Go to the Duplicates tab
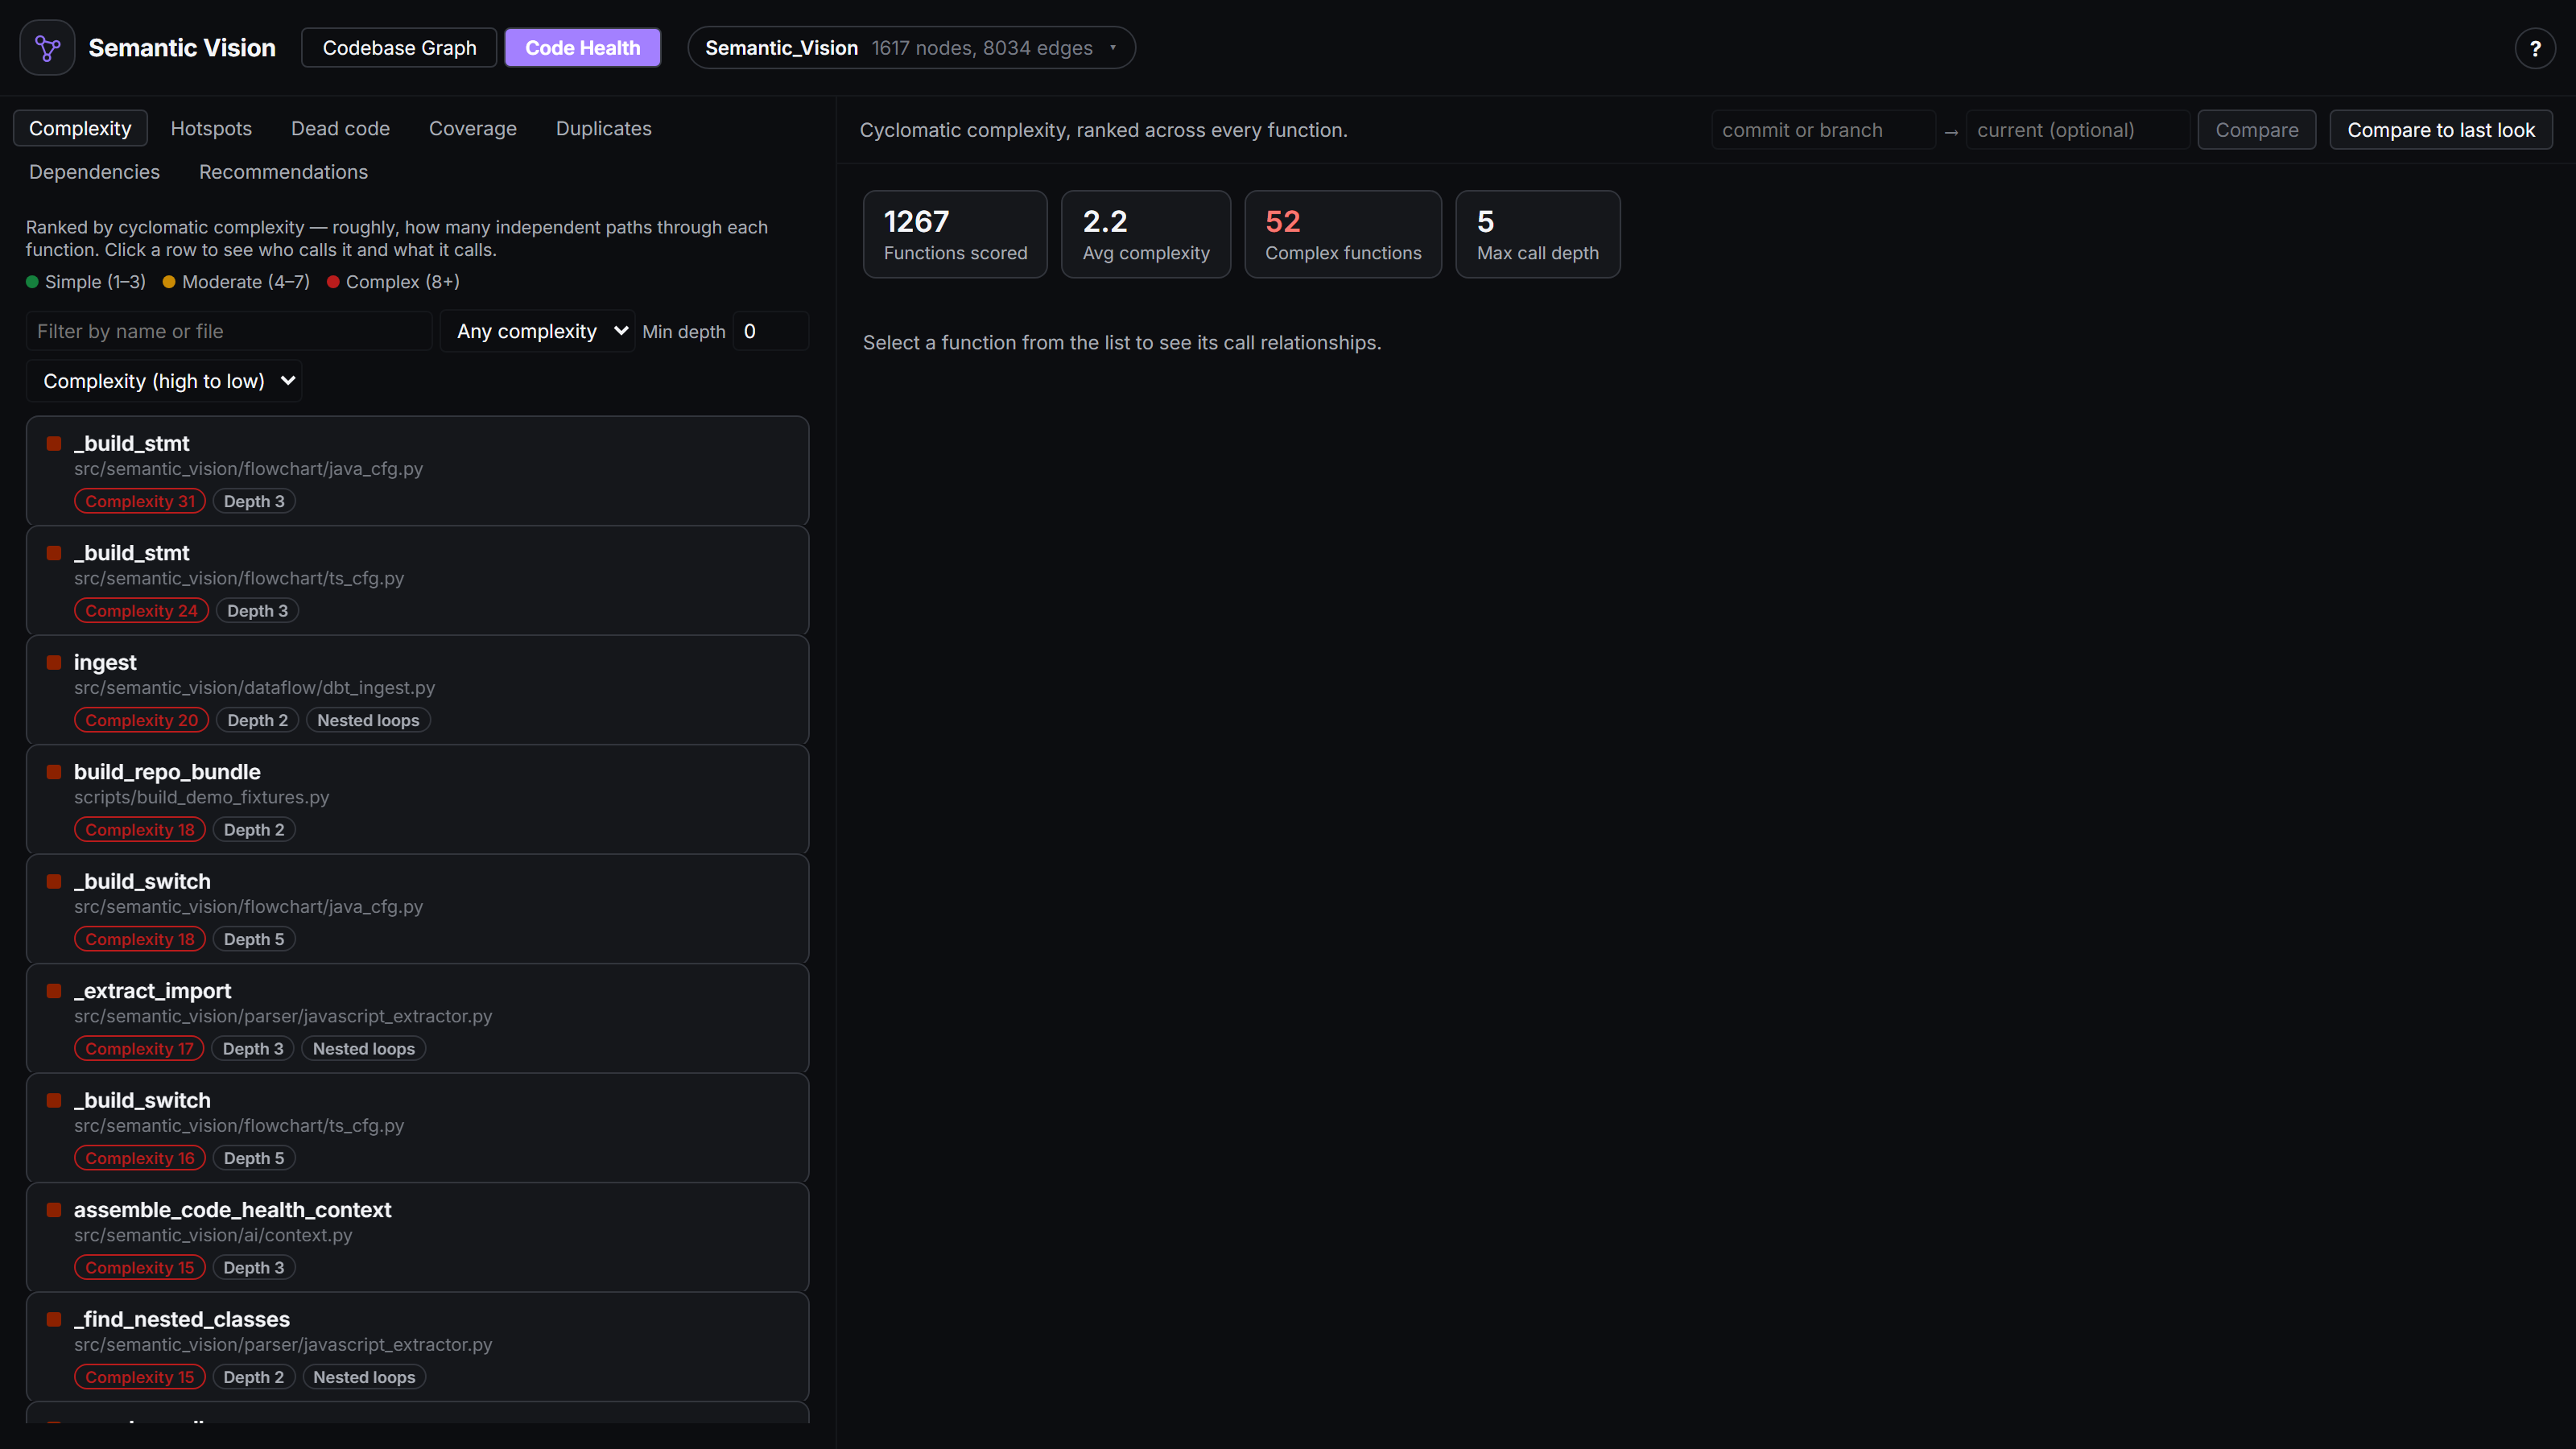This screenshot has height=1449, width=2576. point(603,128)
